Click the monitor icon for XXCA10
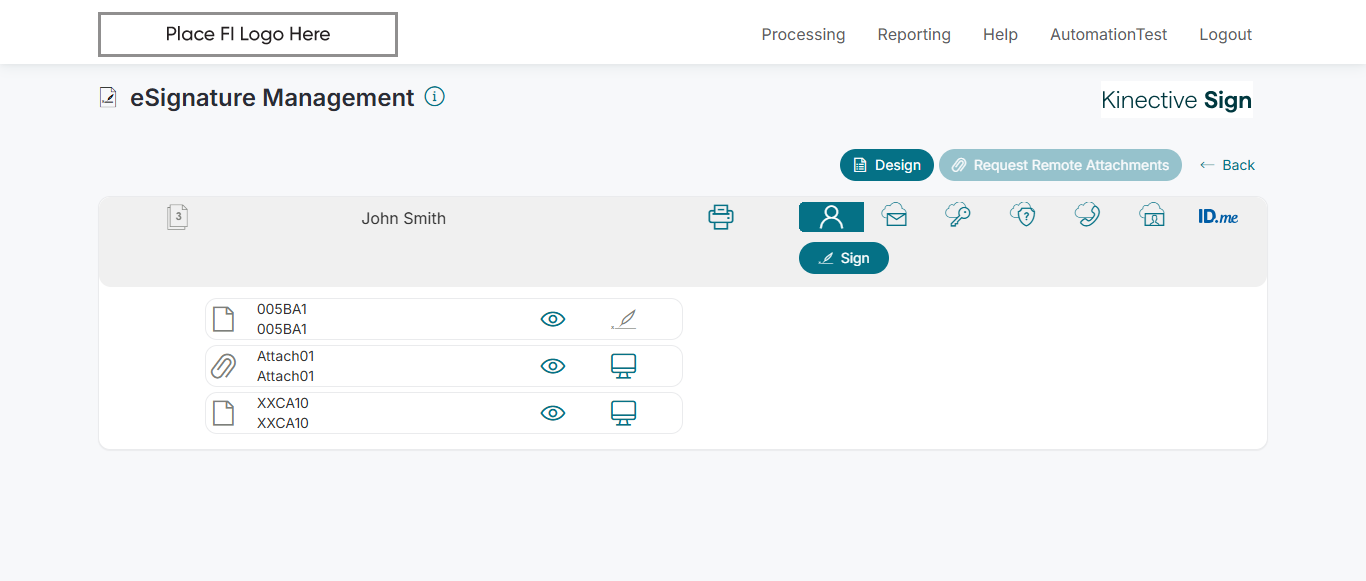This screenshot has width=1366, height=581. (623, 413)
